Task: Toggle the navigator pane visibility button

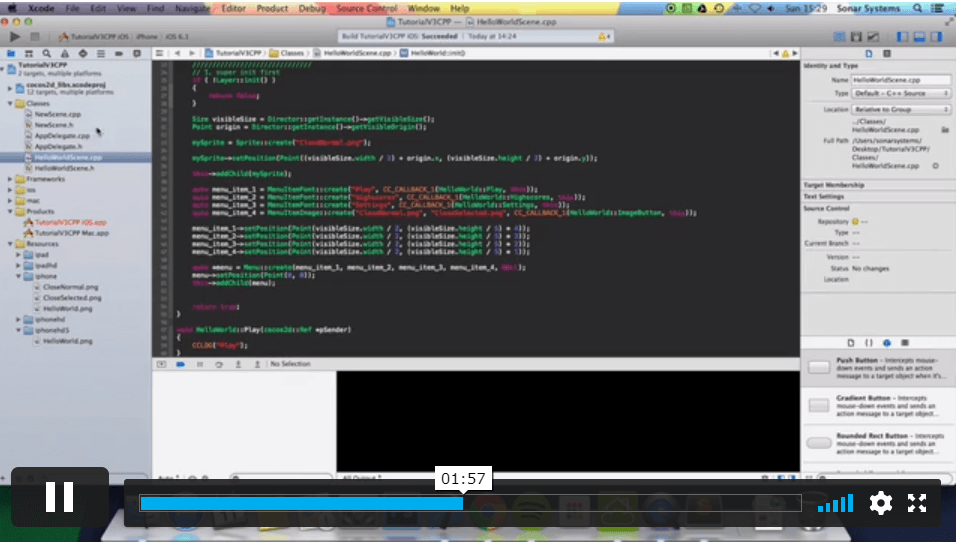Action: 902,37
